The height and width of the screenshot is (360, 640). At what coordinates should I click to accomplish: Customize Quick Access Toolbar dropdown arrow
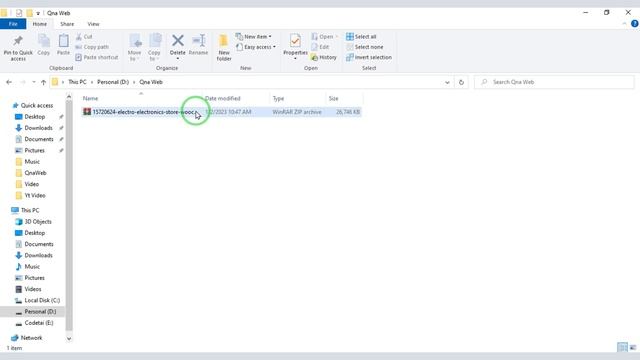click(38, 13)
